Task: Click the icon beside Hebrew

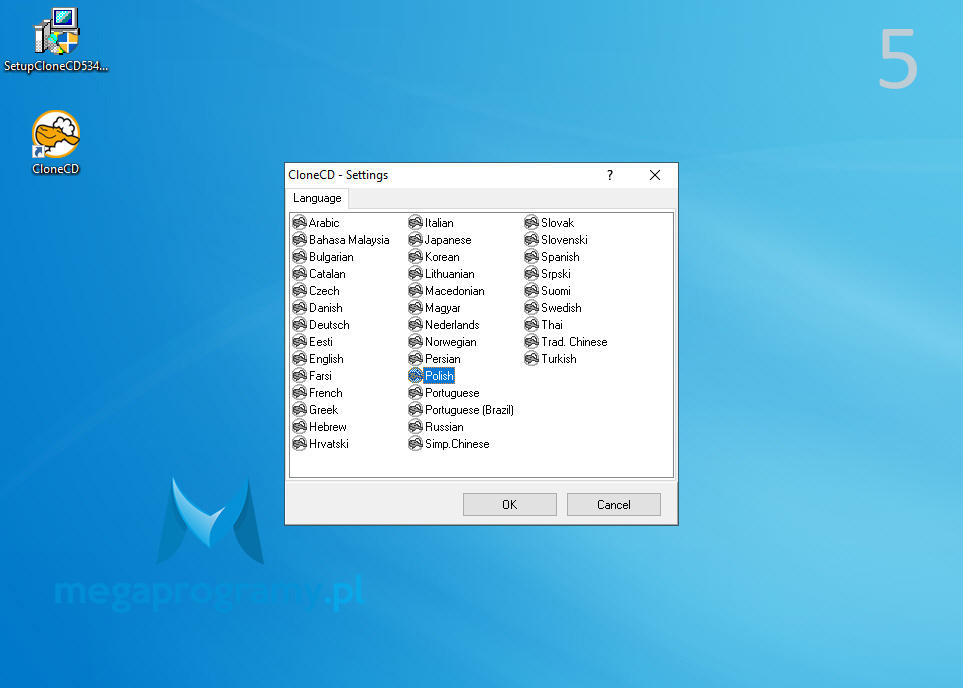Action: pyautogui.click(x=300, y=426)
